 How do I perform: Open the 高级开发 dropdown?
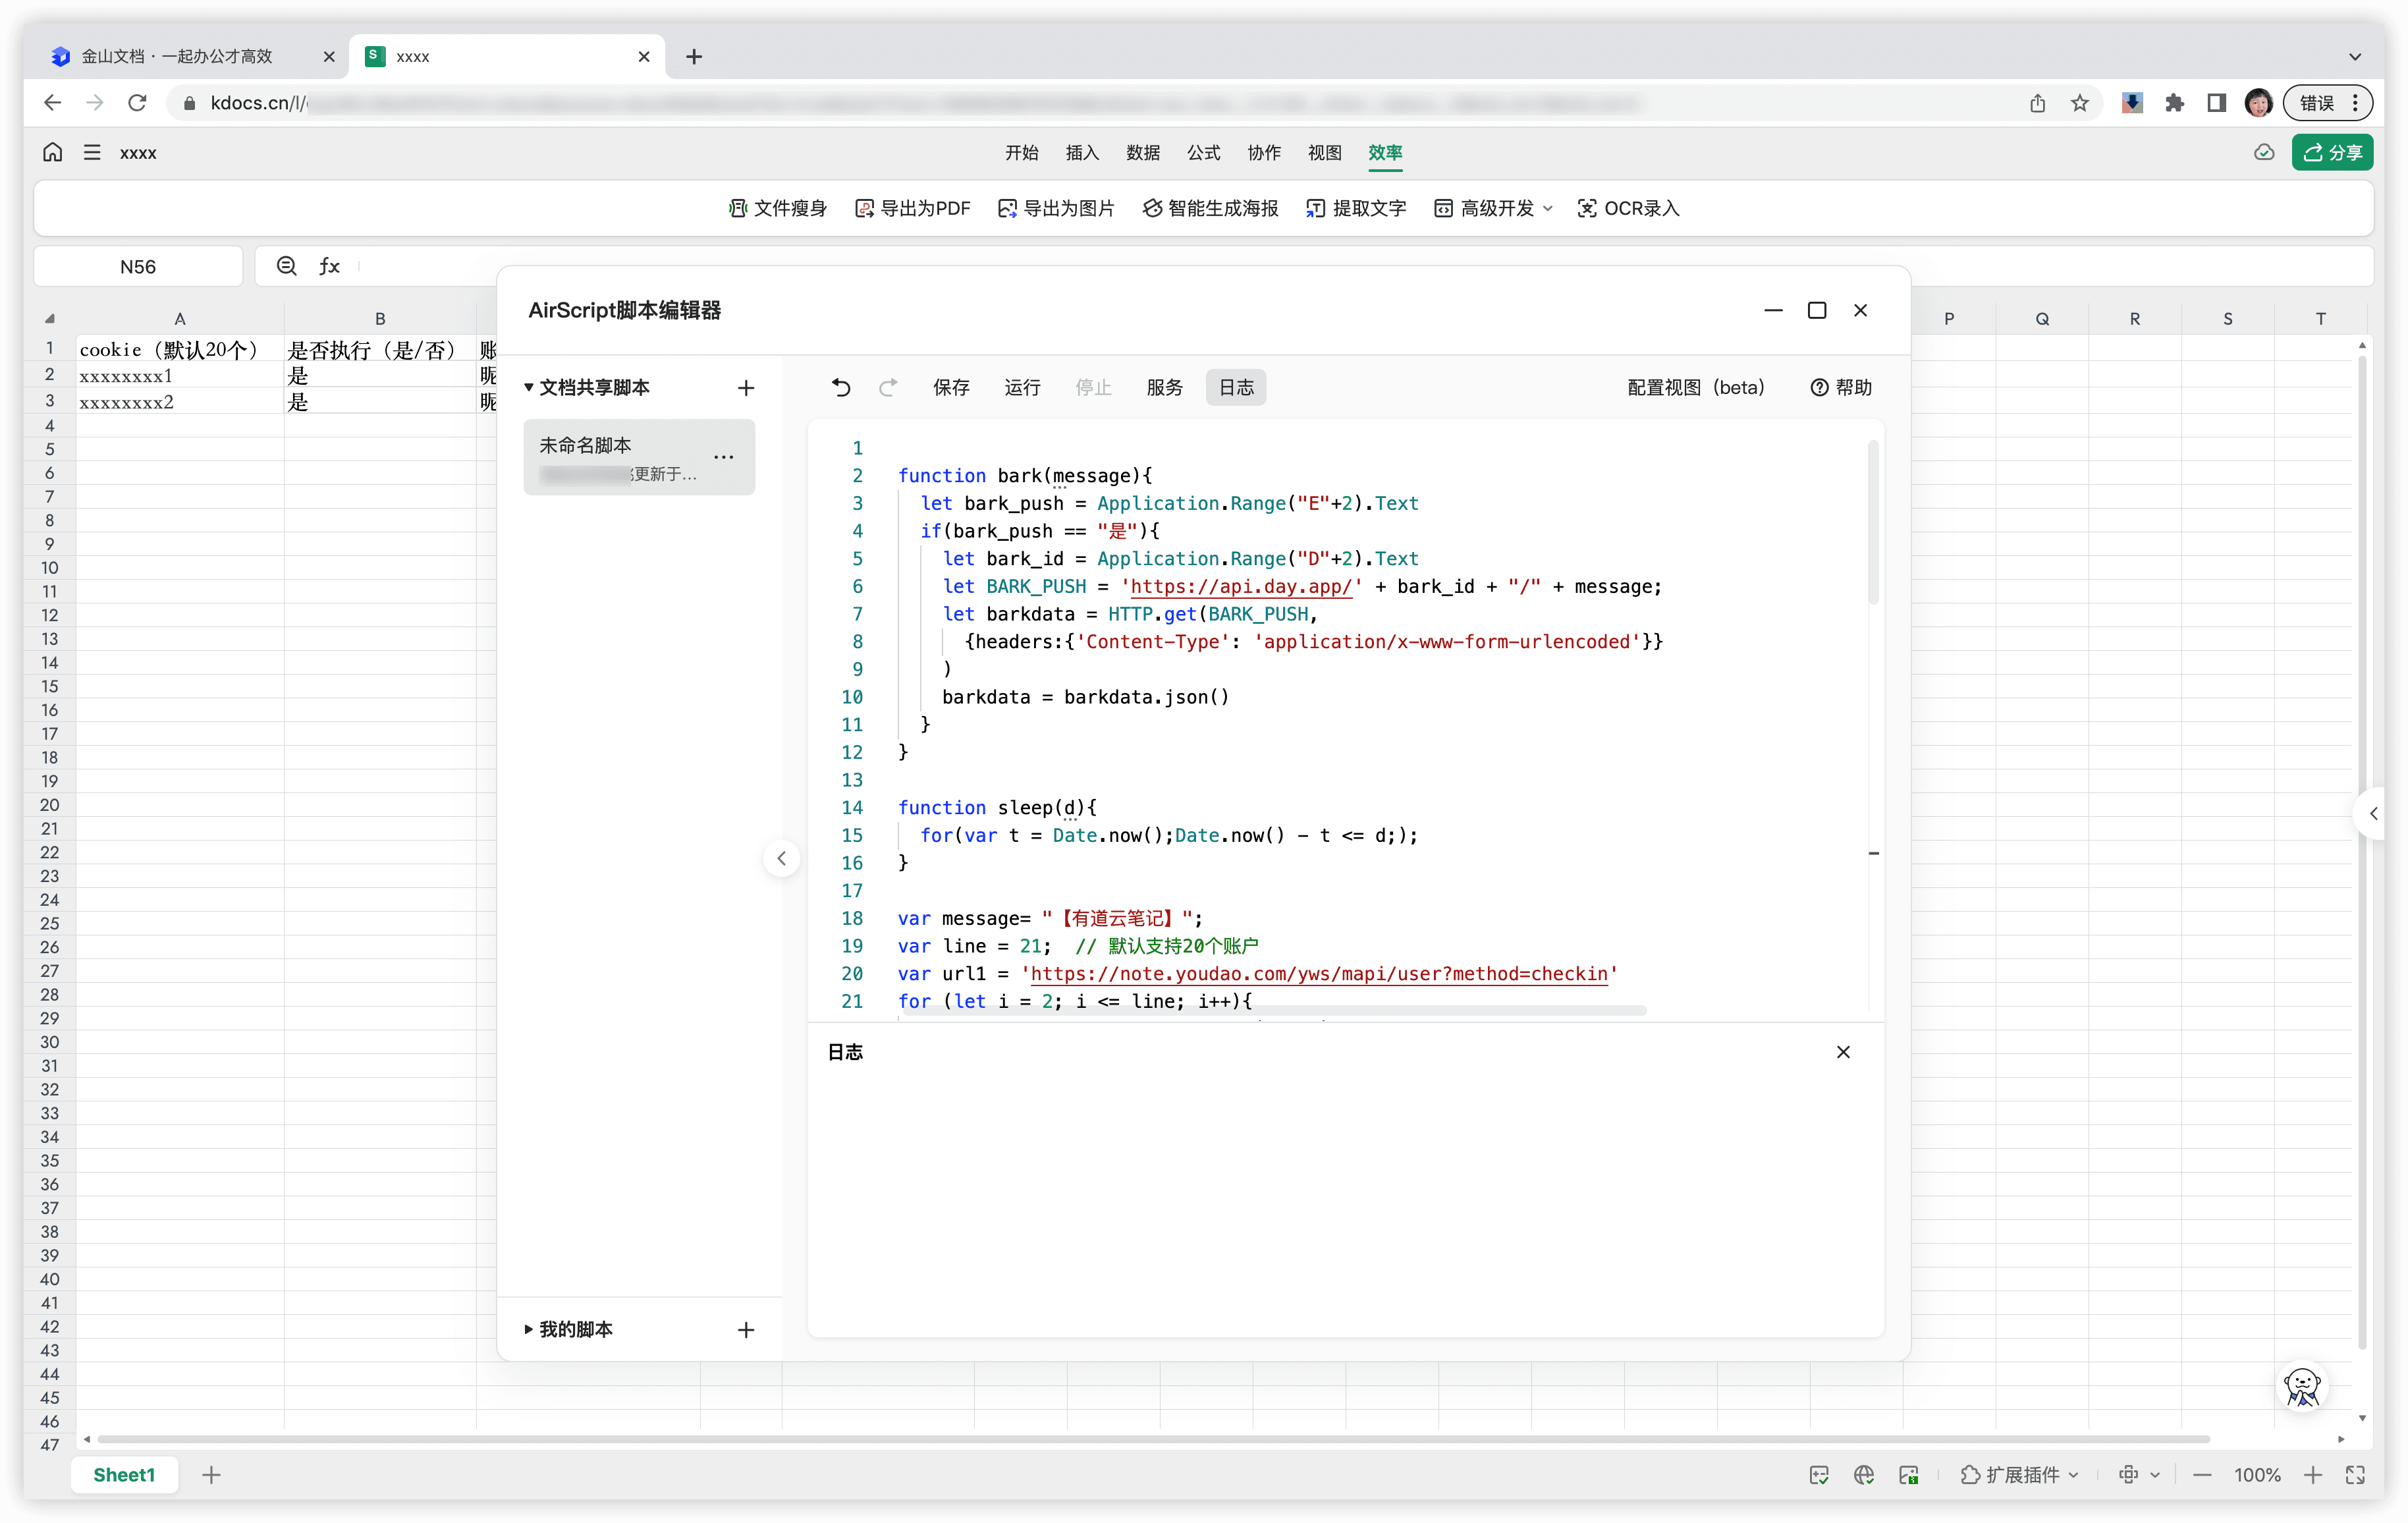(1494, 208)
